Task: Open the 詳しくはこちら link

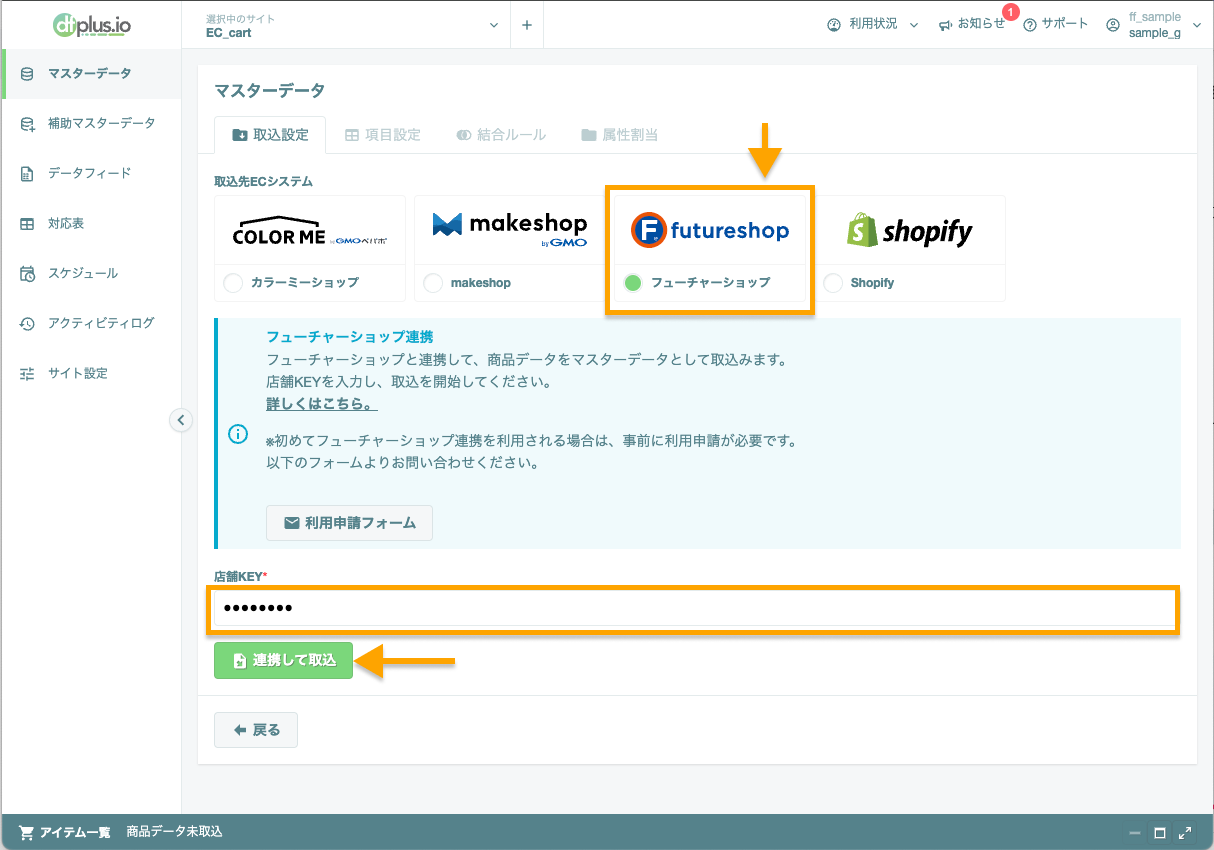Action: 322,404
